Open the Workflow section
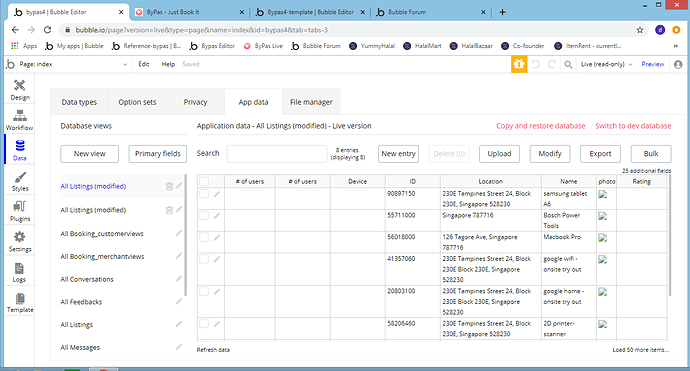 [19, 120]
